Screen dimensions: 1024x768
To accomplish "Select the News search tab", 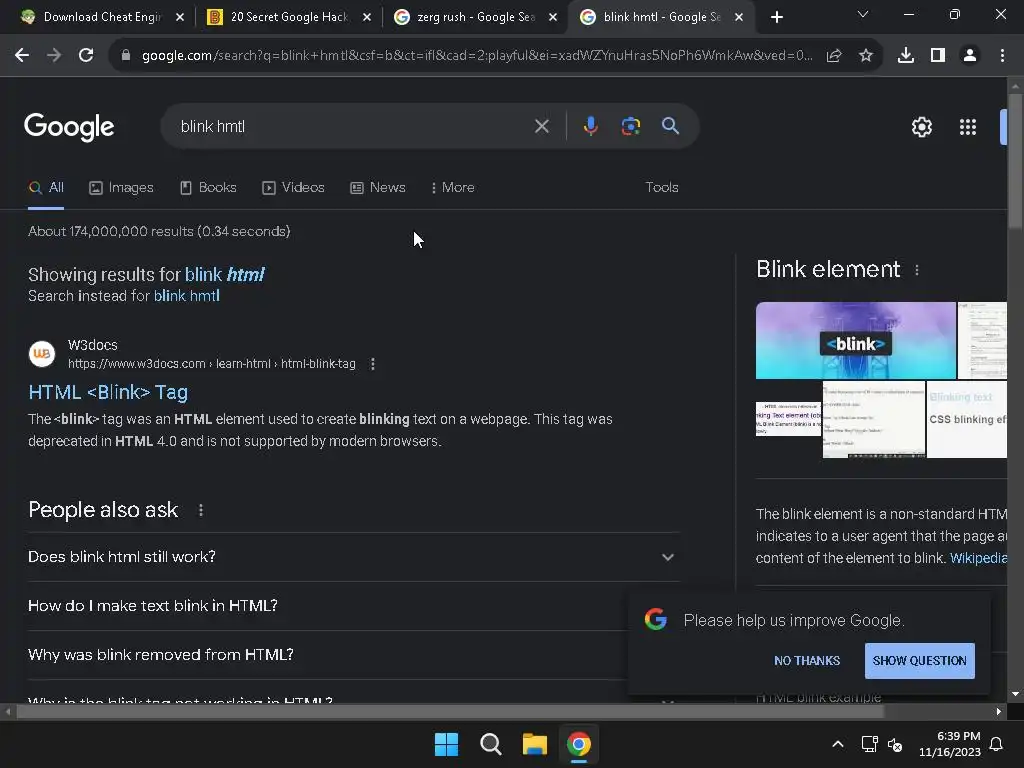I will point(377,187).
